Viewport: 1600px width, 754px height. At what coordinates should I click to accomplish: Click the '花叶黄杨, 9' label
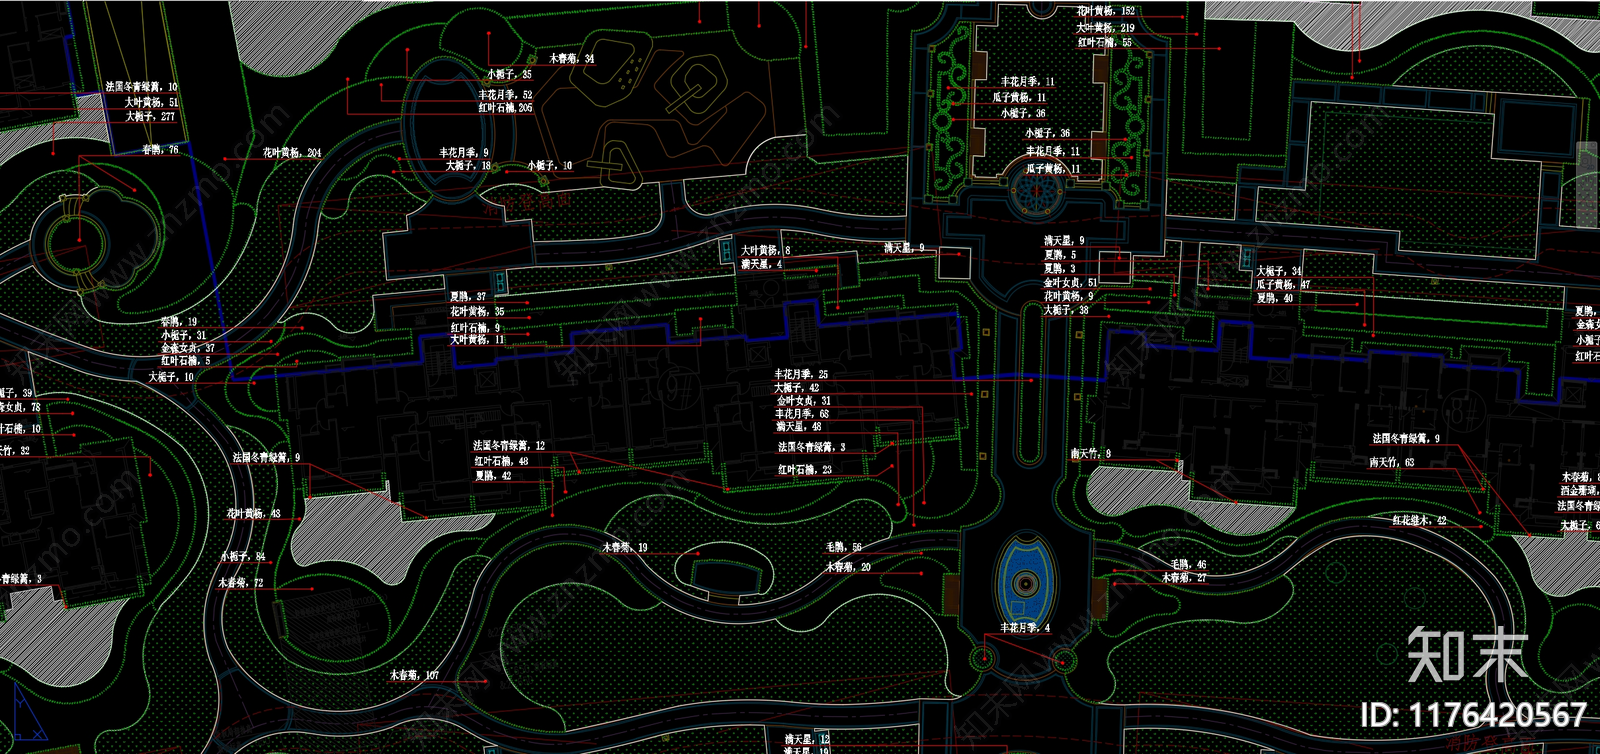pyautogui.click(x=1069, y=296)
